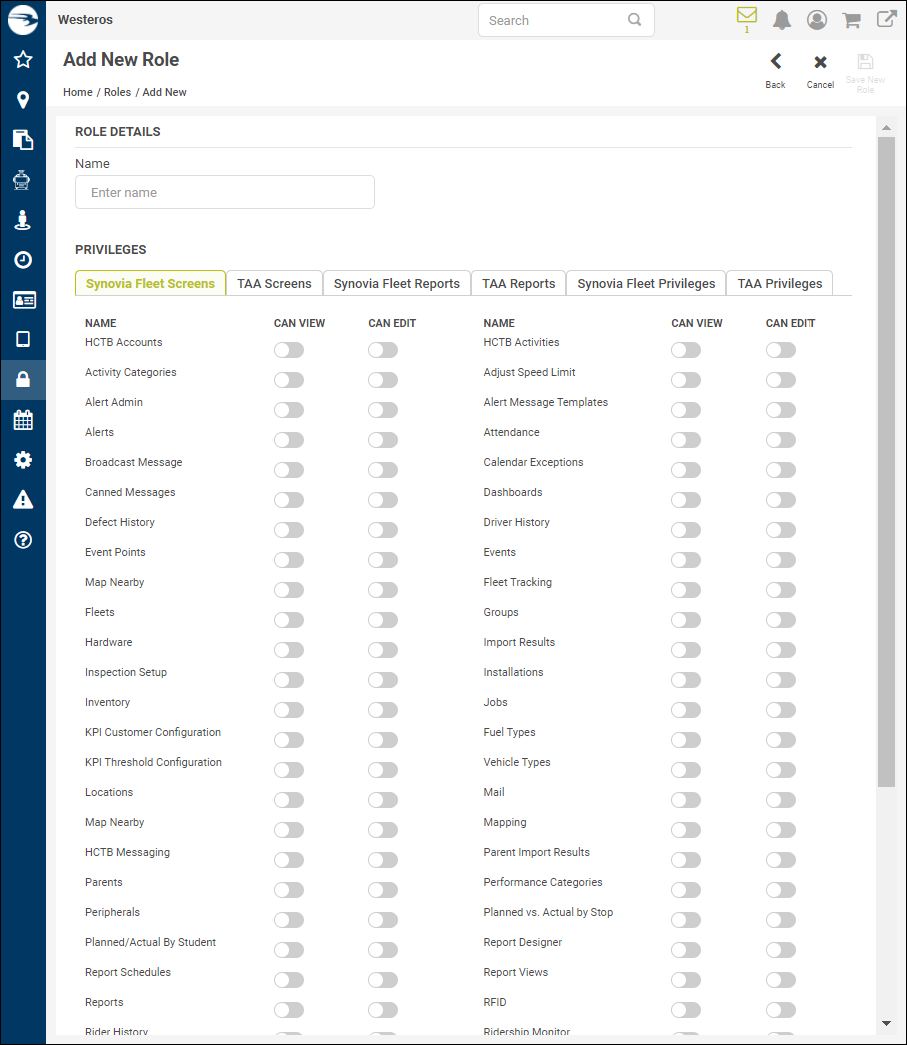Viewport: 907px width, 1045px height.
Task: Click the Save New Role button
Action: pos(865,73)
